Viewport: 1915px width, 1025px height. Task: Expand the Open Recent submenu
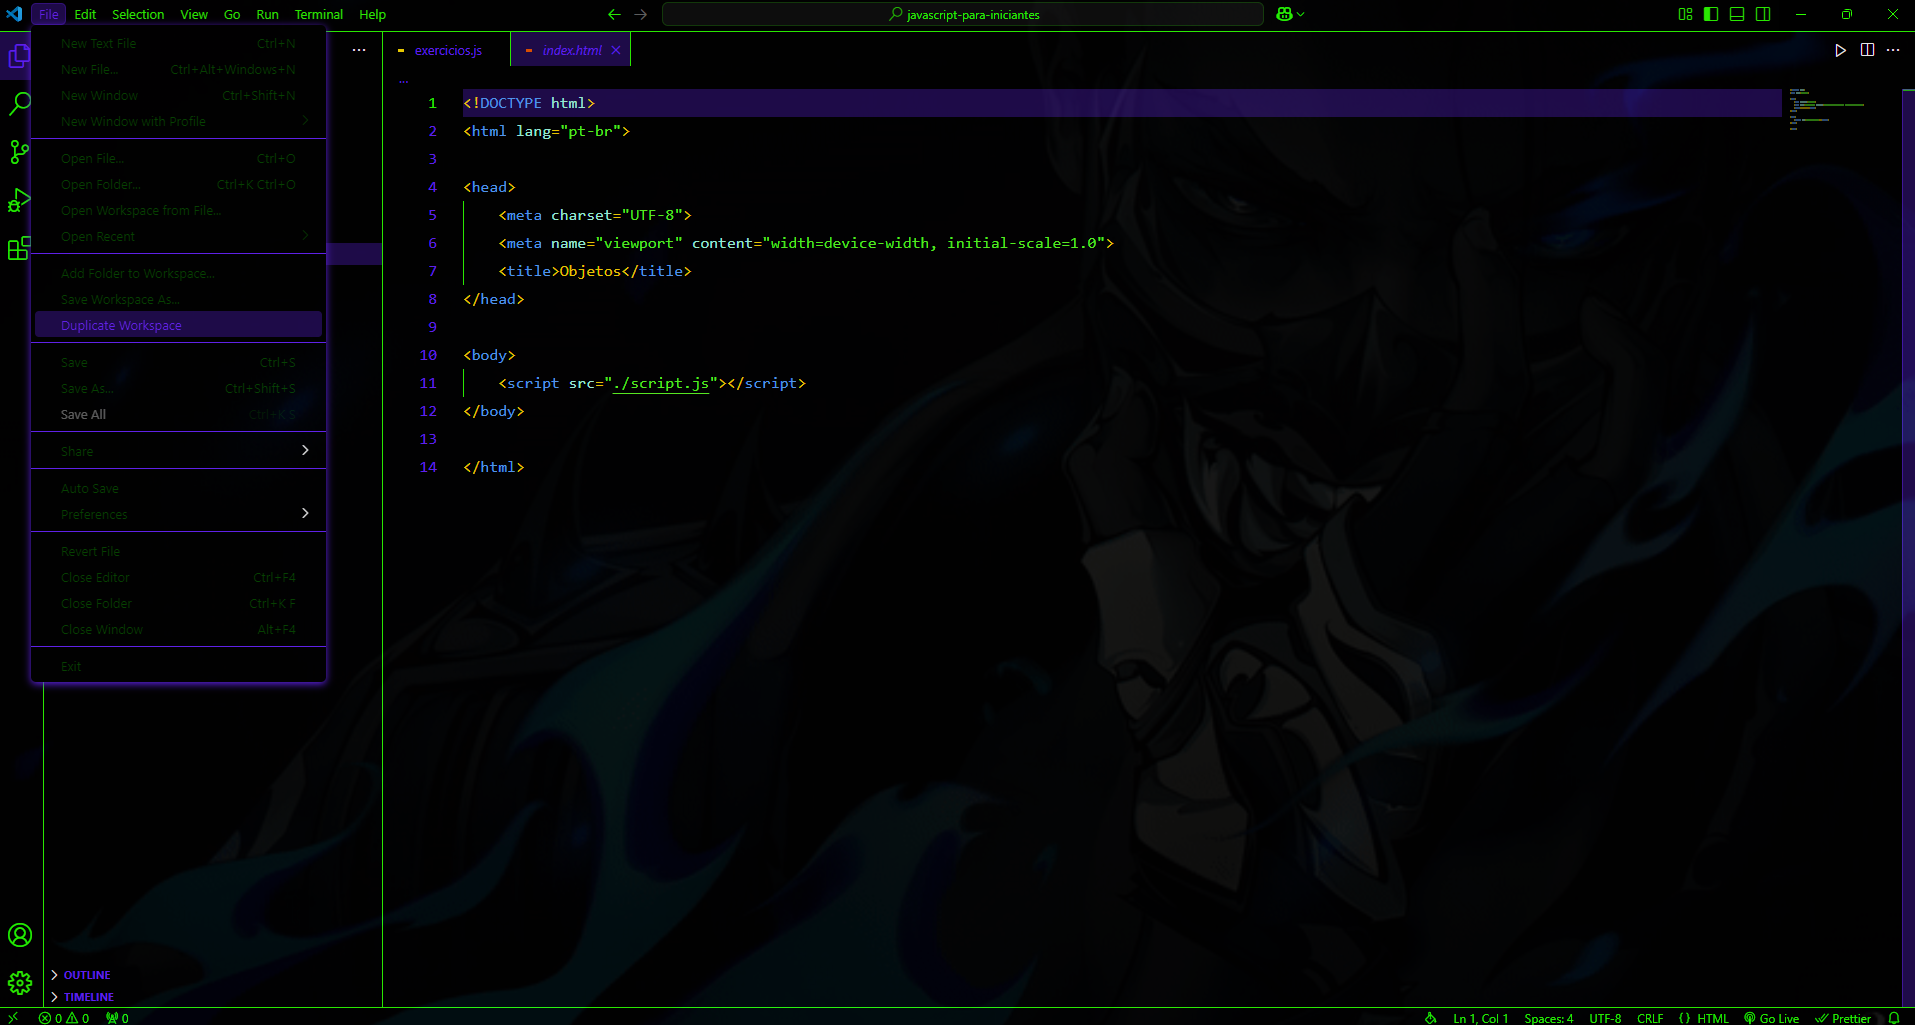pyautogui.click(x=179, y=236)
